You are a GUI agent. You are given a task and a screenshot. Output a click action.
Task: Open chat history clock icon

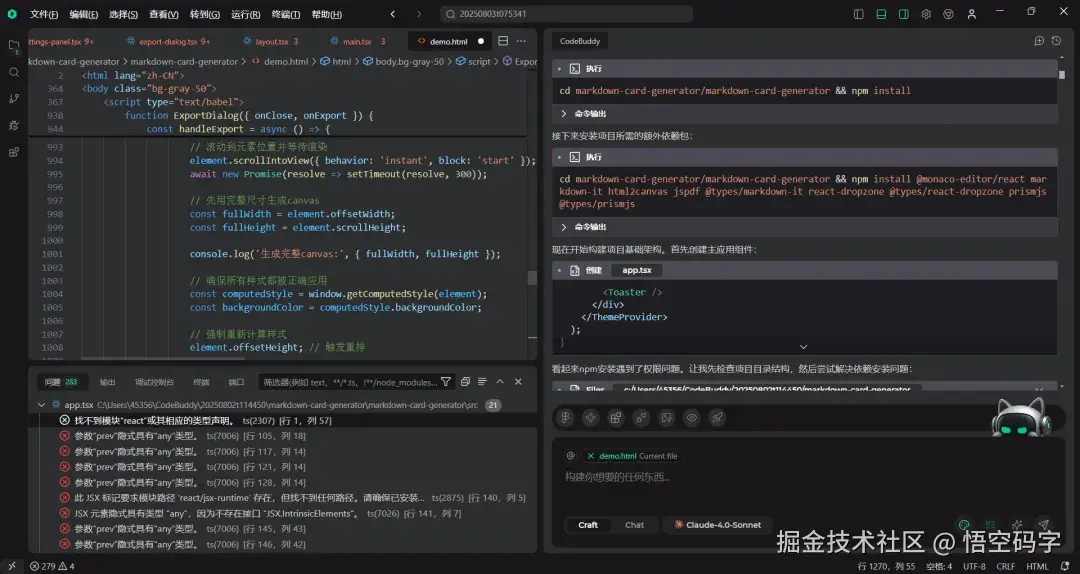[x=1056, y=41]
